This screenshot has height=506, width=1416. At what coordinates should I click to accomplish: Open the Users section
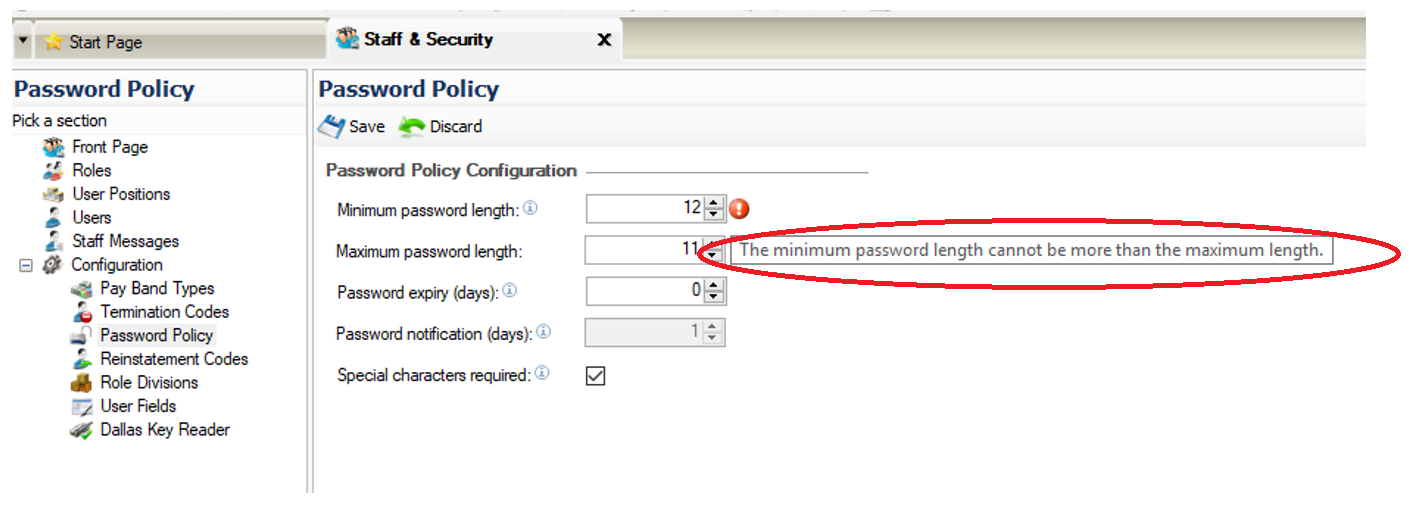pyautogui.click(x=91, y=218)
